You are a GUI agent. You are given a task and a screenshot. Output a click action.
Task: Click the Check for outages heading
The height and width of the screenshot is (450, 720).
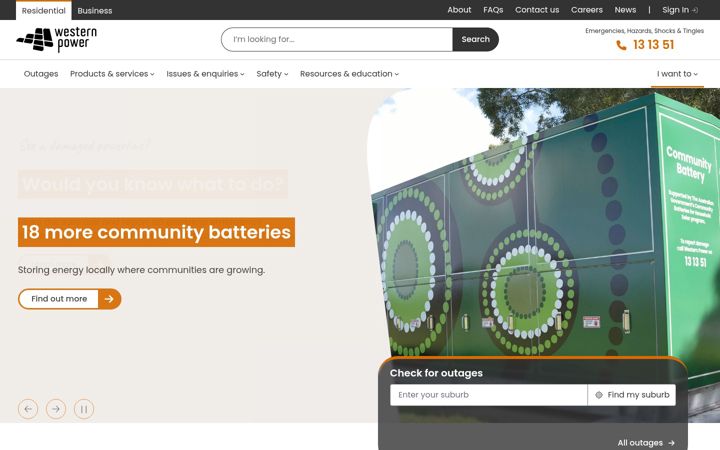coord(436,373)
